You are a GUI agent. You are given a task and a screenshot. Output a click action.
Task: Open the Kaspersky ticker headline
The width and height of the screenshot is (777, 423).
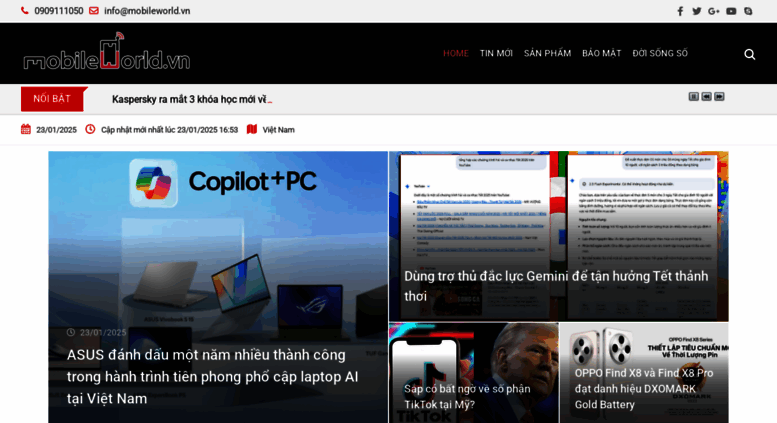191,100
